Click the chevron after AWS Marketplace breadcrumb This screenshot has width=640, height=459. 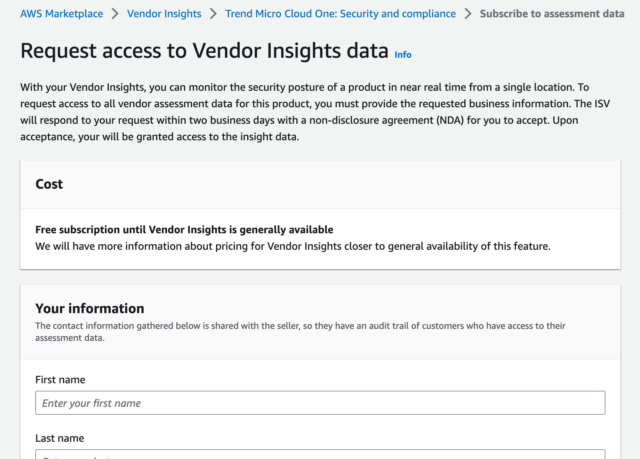(115, 14)
